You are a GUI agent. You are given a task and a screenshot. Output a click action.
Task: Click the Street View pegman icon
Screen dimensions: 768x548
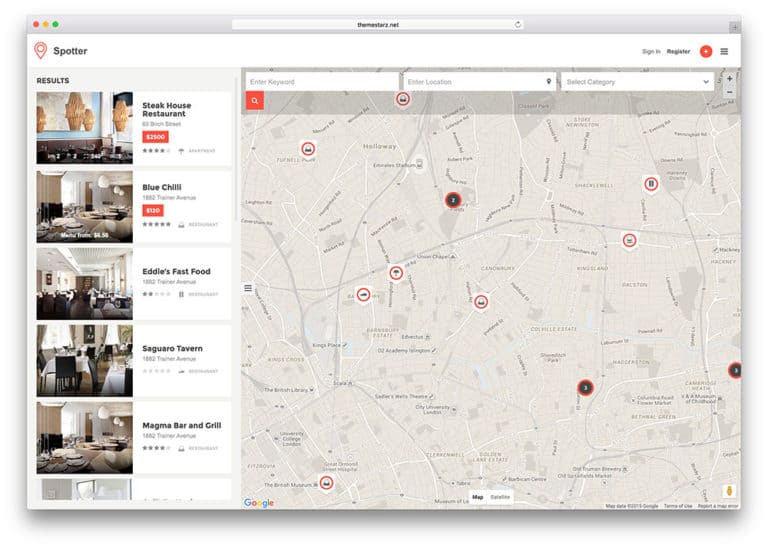click(x=729, y=491)
